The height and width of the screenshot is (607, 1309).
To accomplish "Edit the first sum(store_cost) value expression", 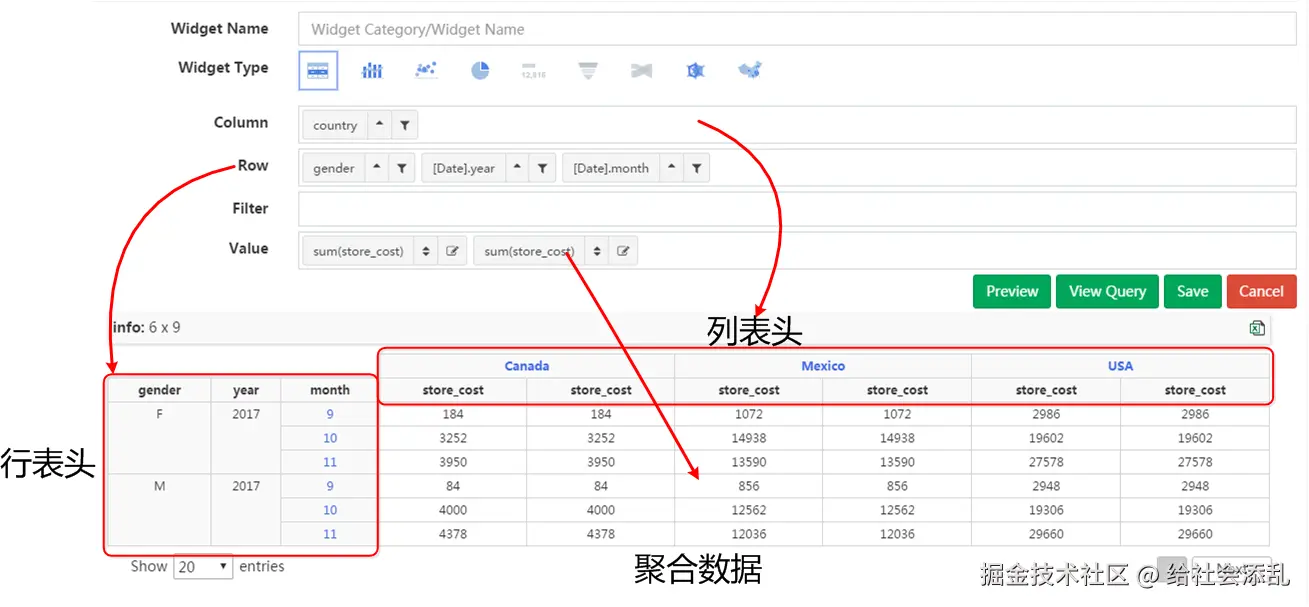I will pos(452,252).
